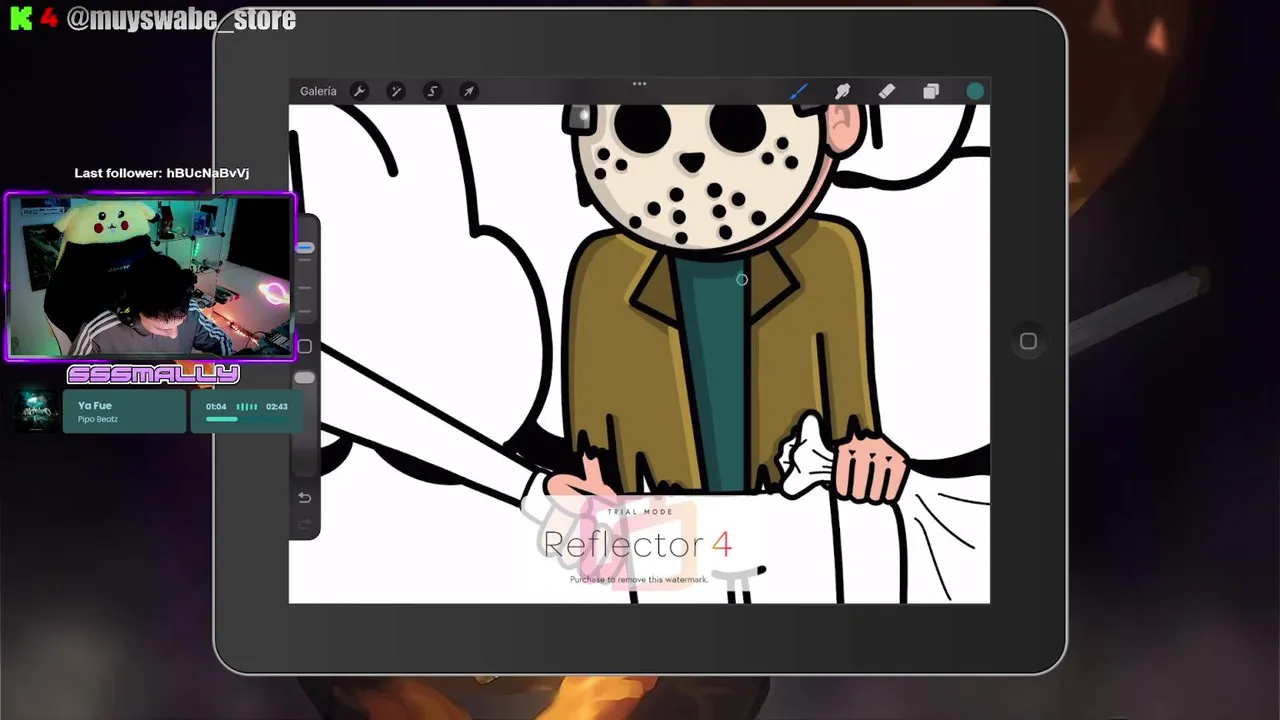Tap the square modify button on sidebar
This screenshot has height=720, width=1280.
[x=304, y=346]
